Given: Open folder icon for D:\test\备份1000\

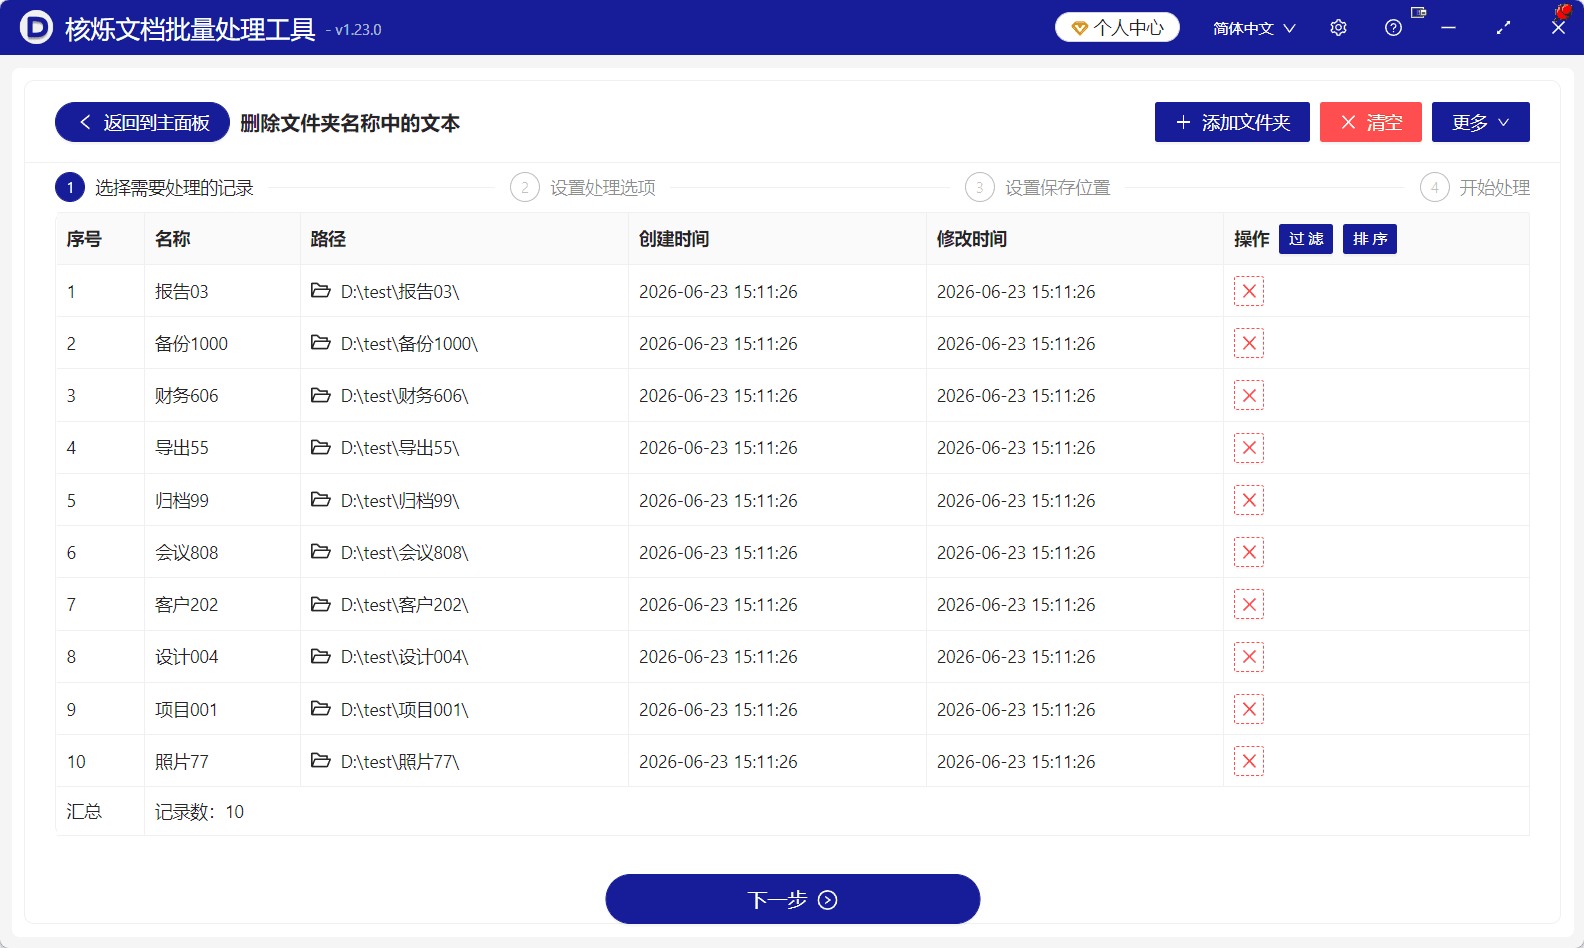Looking at the screenshot, I should (x=320, y=343).
